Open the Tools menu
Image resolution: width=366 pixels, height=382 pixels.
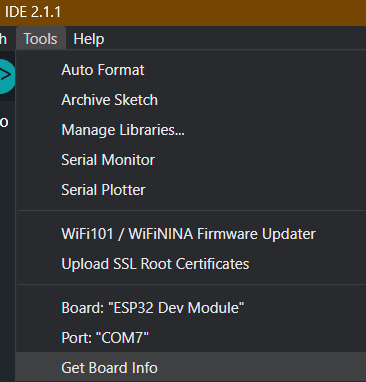click(41, 39)
